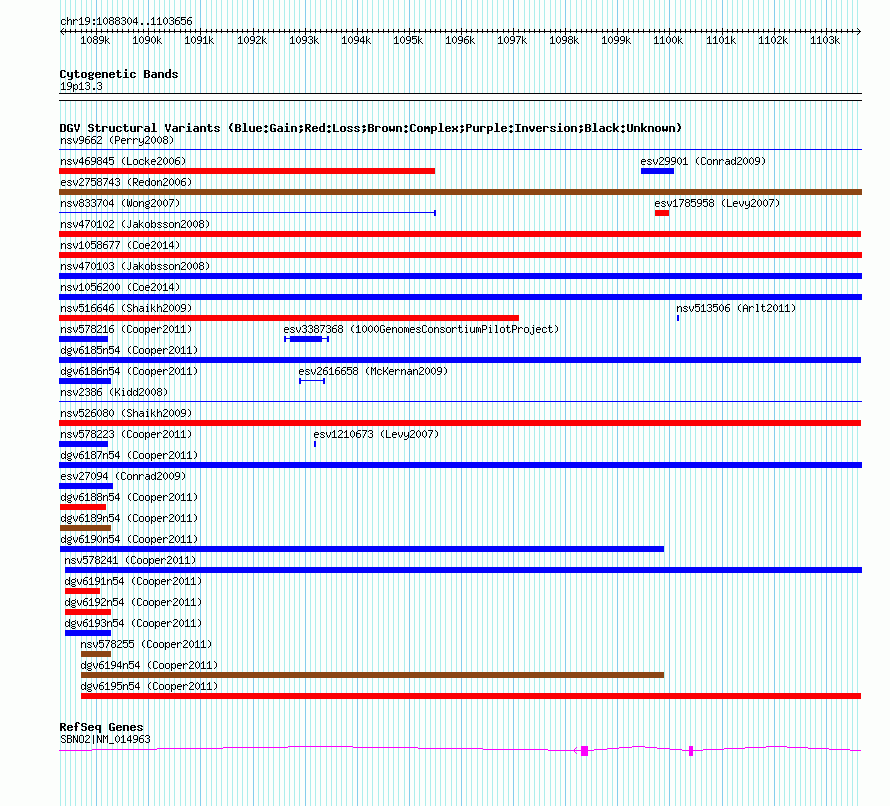Image resolution: width=890 pixels, height=806 pixels.
Task: Click dgv6192n54 (Cooper2011) label
Action: 133,602
